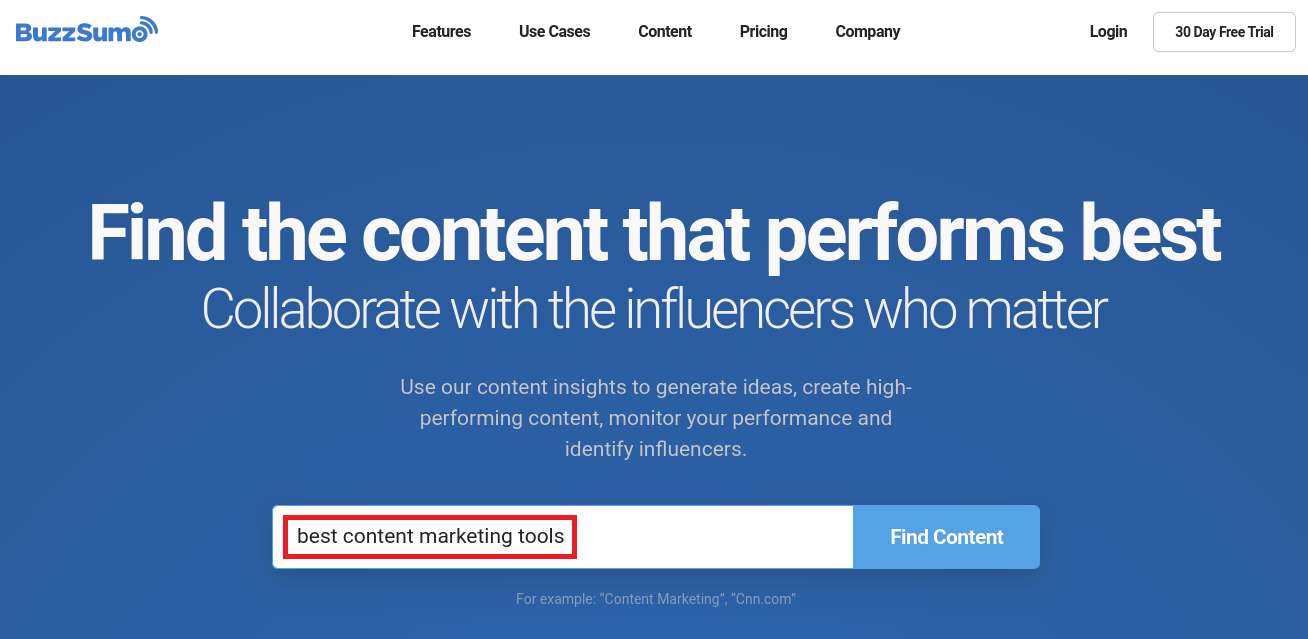The height and width of the screenshot is (639, 1308).
Task: Open the Company menu
Action: (867, 32)
